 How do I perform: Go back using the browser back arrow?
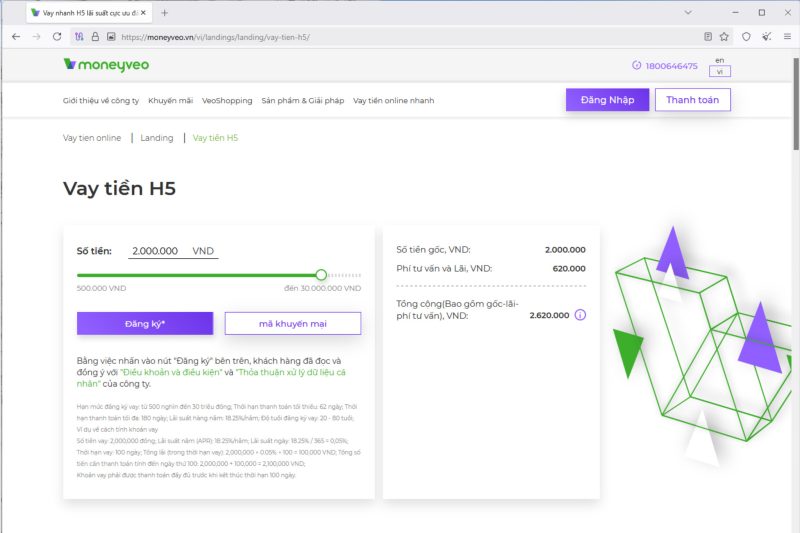[16, 37]
